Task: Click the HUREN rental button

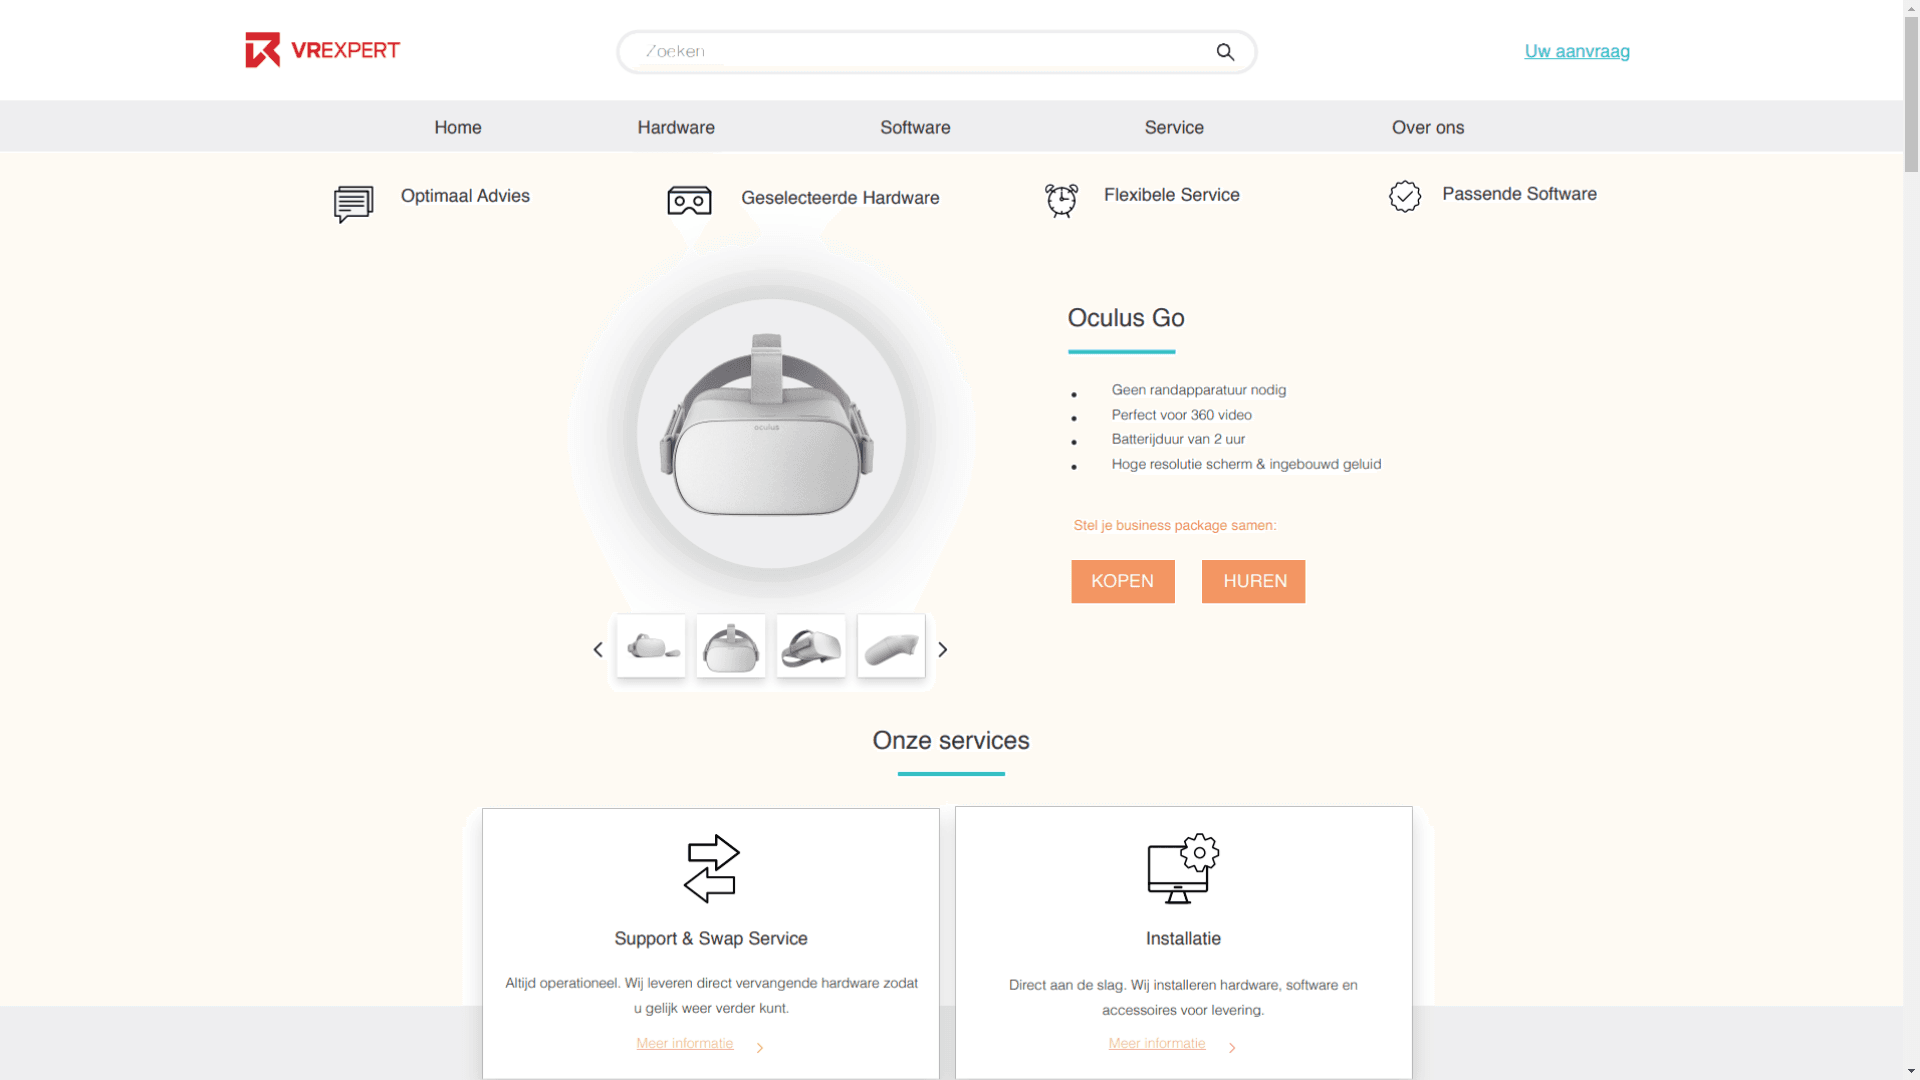Action: 1253,582
